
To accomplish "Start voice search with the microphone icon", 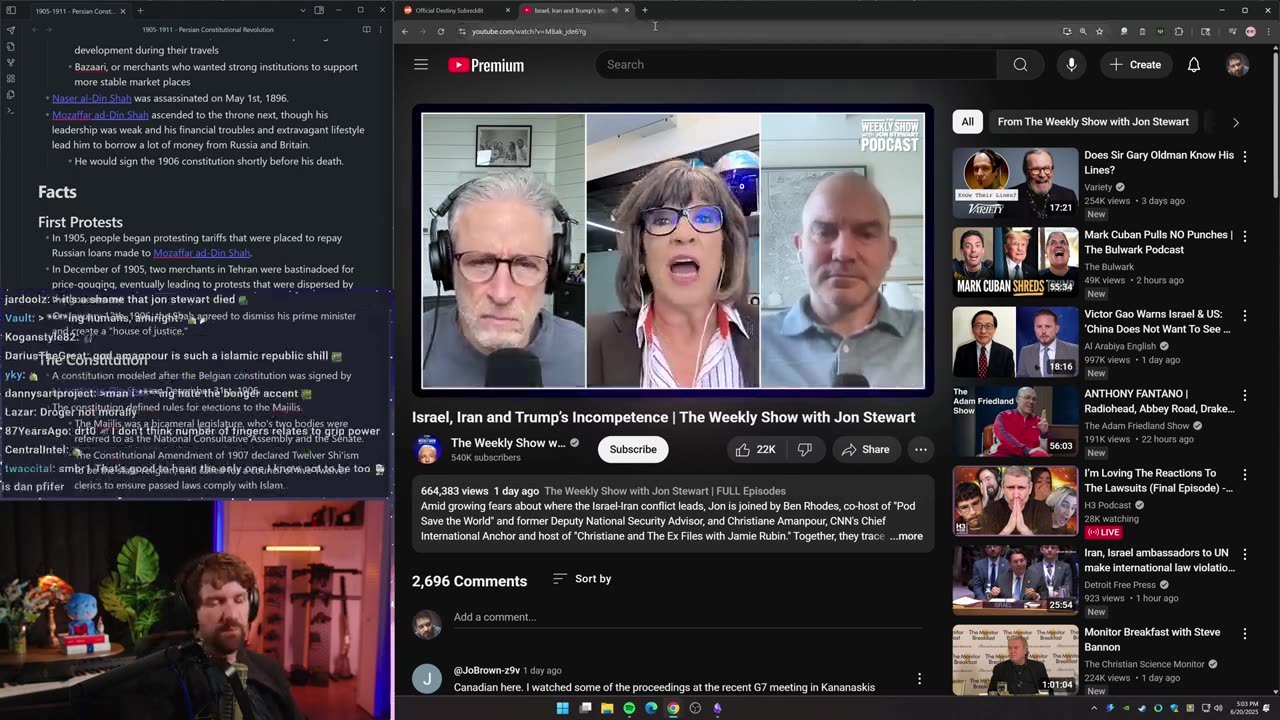I will point(1071,65).
